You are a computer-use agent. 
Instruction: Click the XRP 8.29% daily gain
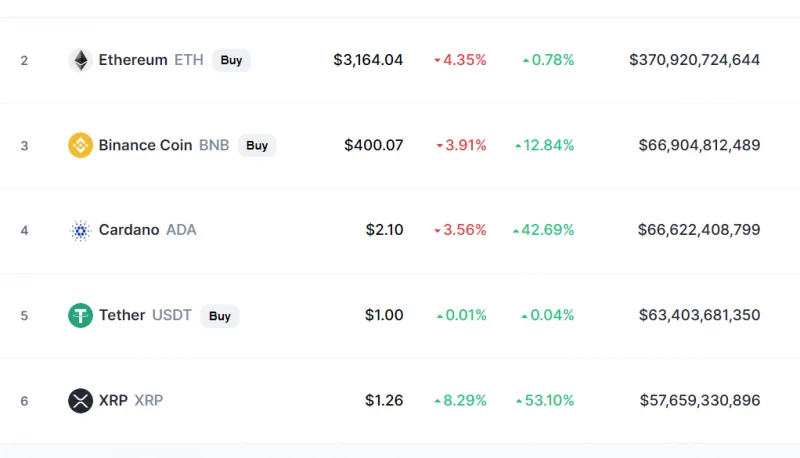click(x=460, y=400)
